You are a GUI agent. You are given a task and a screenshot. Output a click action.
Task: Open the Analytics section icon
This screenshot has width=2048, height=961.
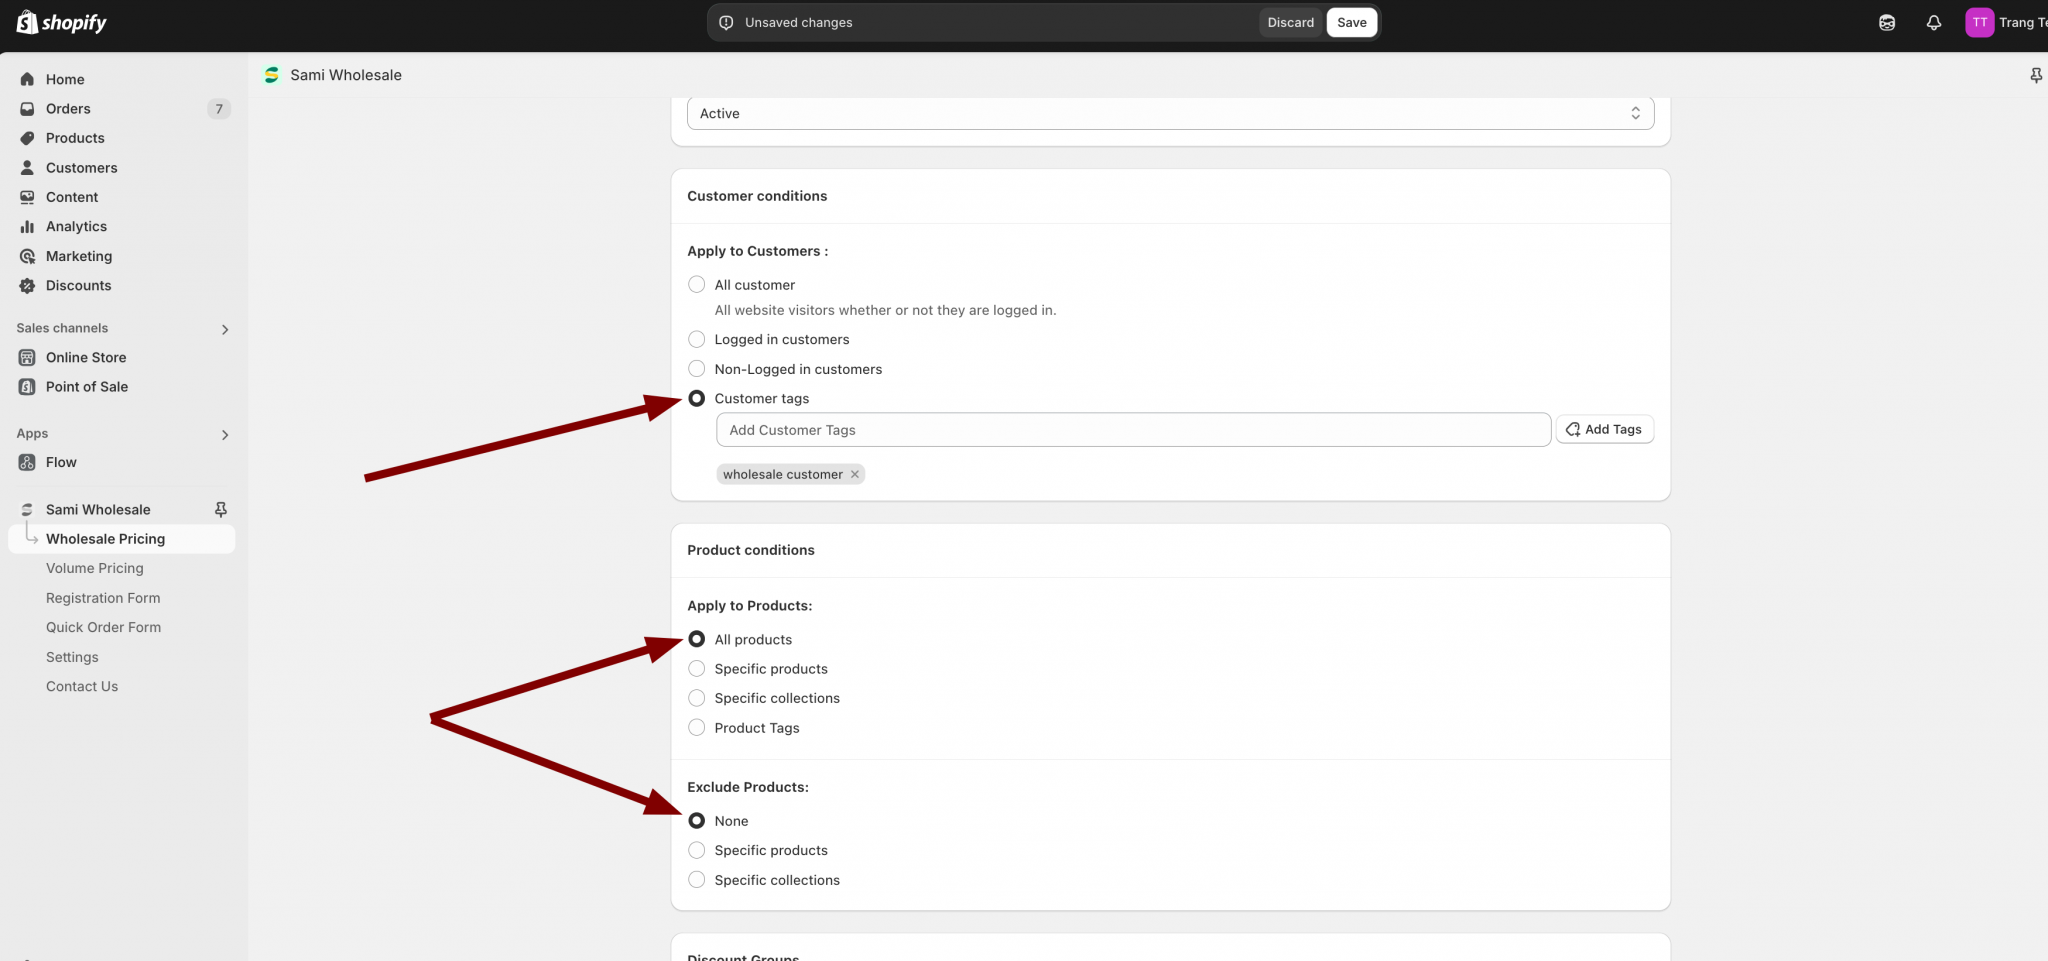(27, 227)
